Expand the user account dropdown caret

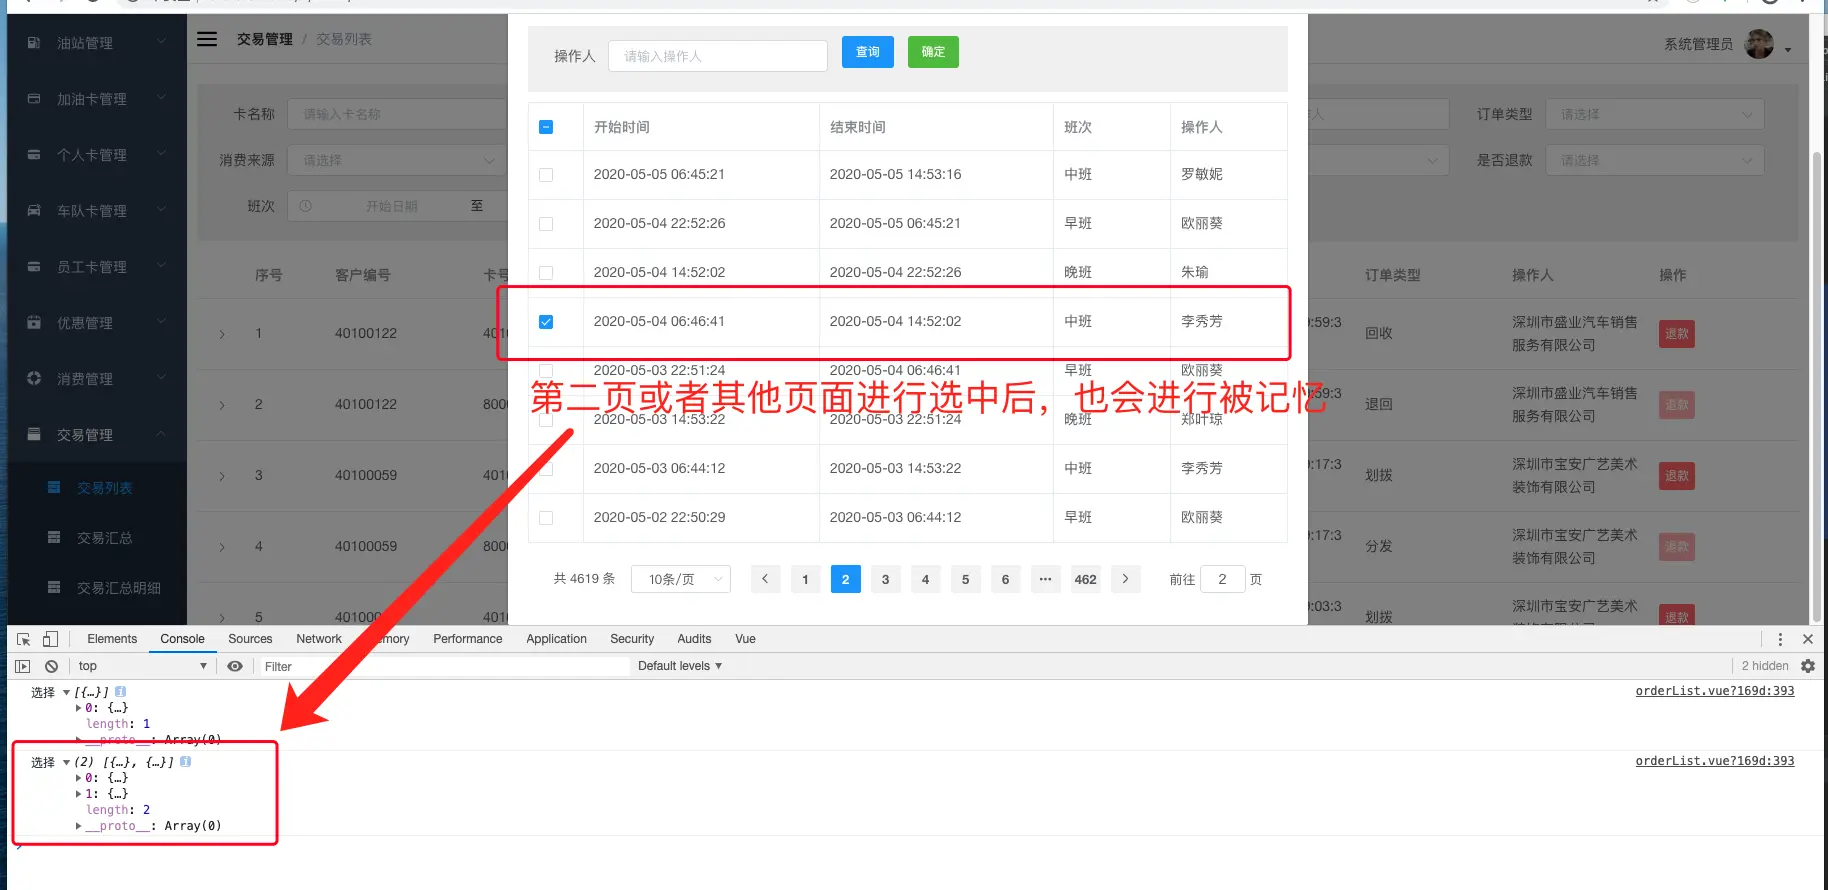pyautogui.click(x=1788, y=50)
